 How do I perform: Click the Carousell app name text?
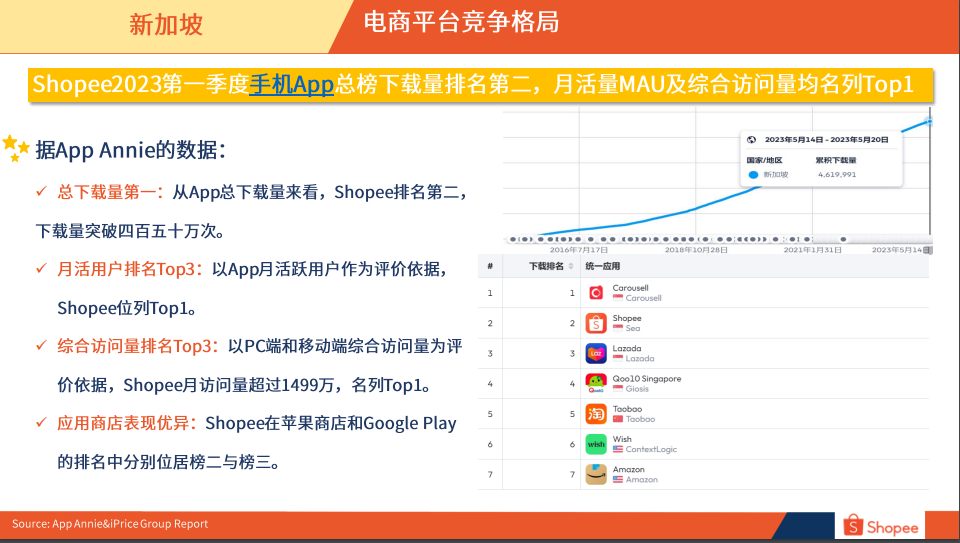[x=631, y=288]
